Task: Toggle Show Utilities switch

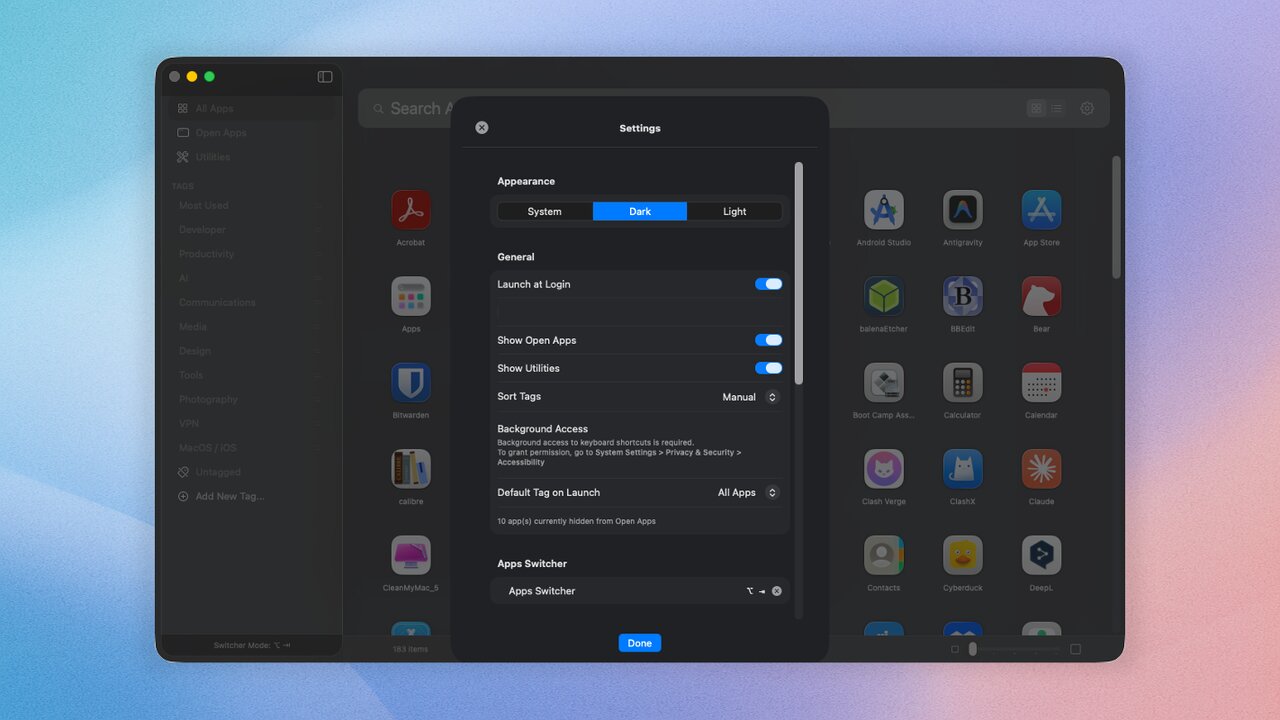Action: (x=769, y=368)
